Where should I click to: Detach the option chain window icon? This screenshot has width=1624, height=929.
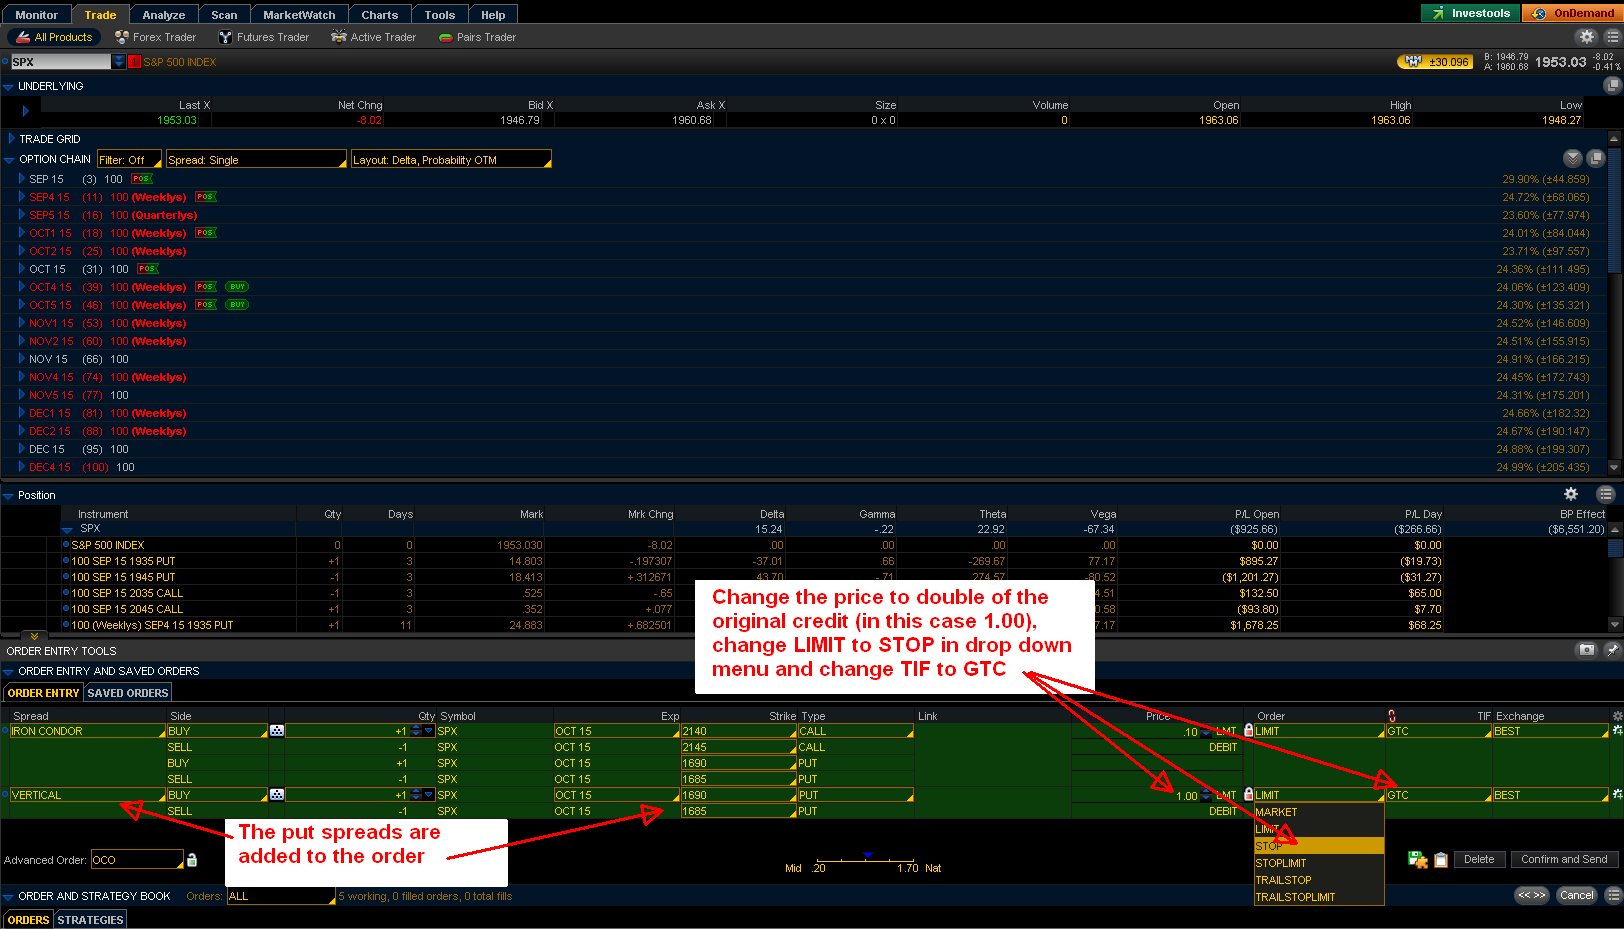click(x=1596, y=158)
